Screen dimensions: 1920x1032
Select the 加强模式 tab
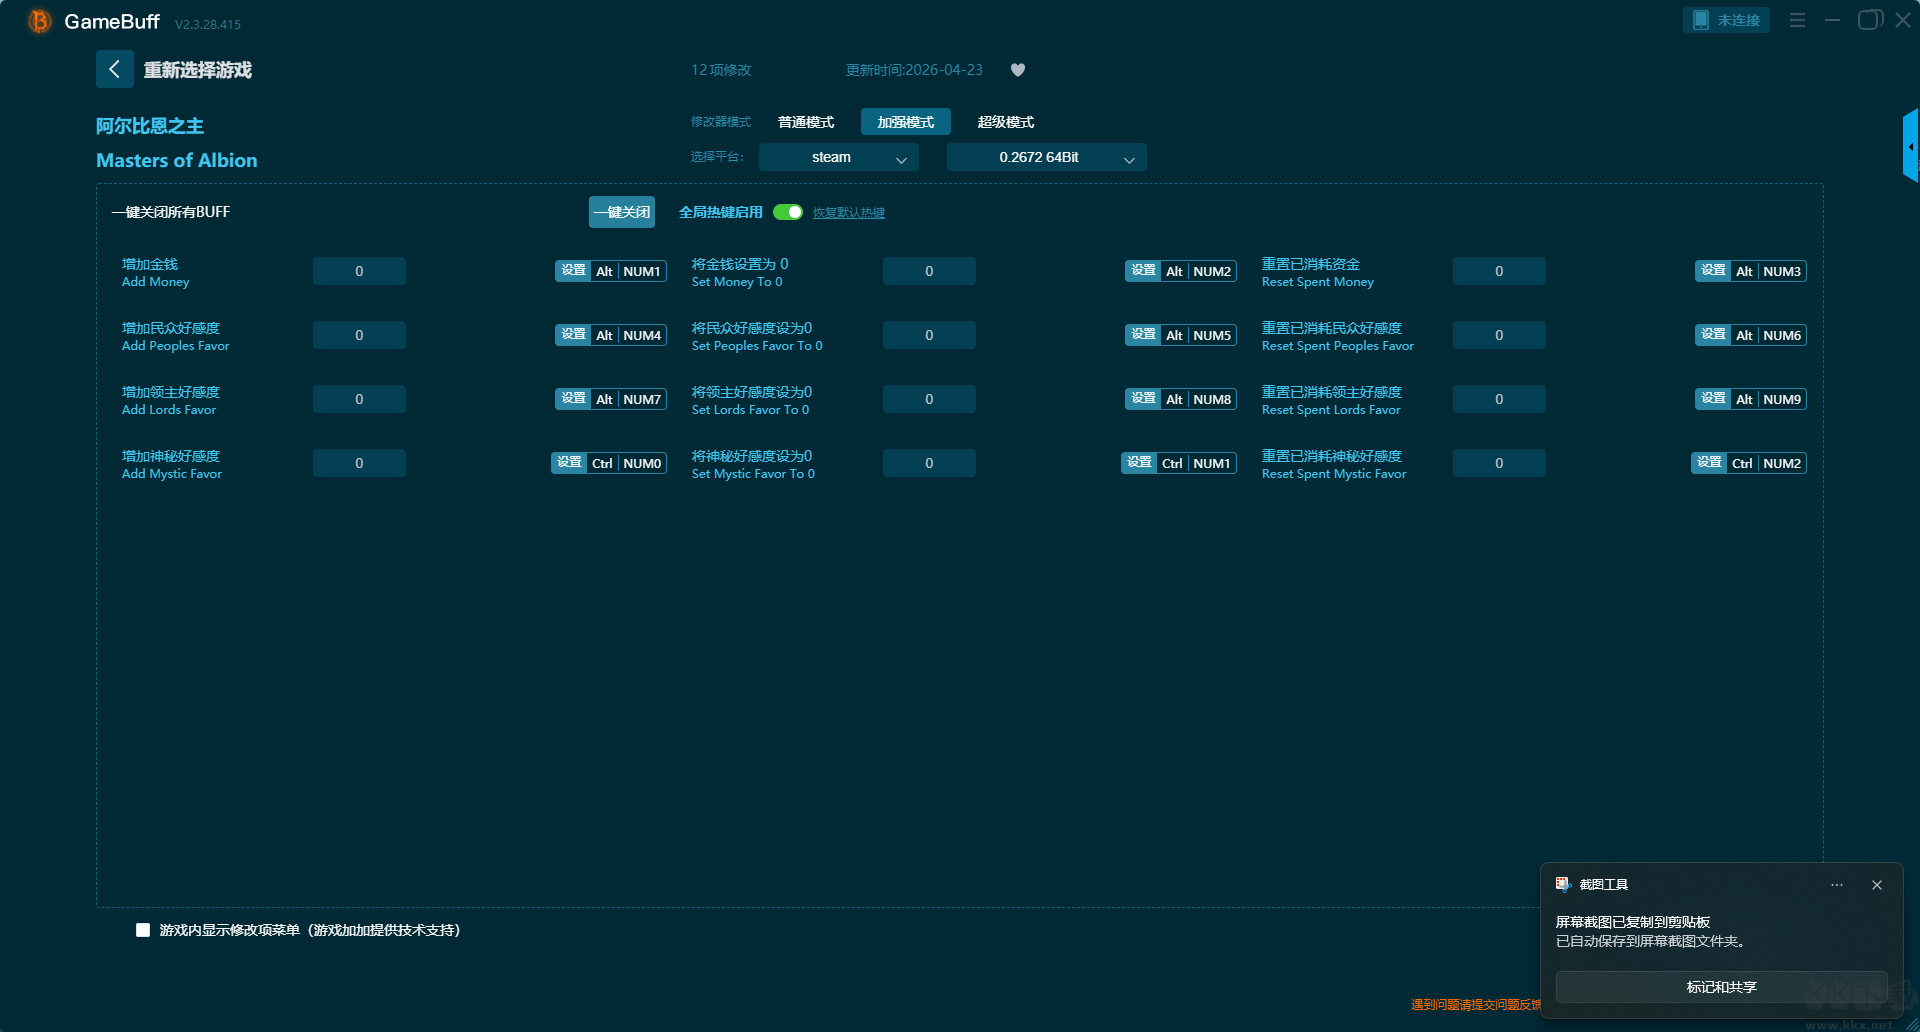[x=906, y=122]
